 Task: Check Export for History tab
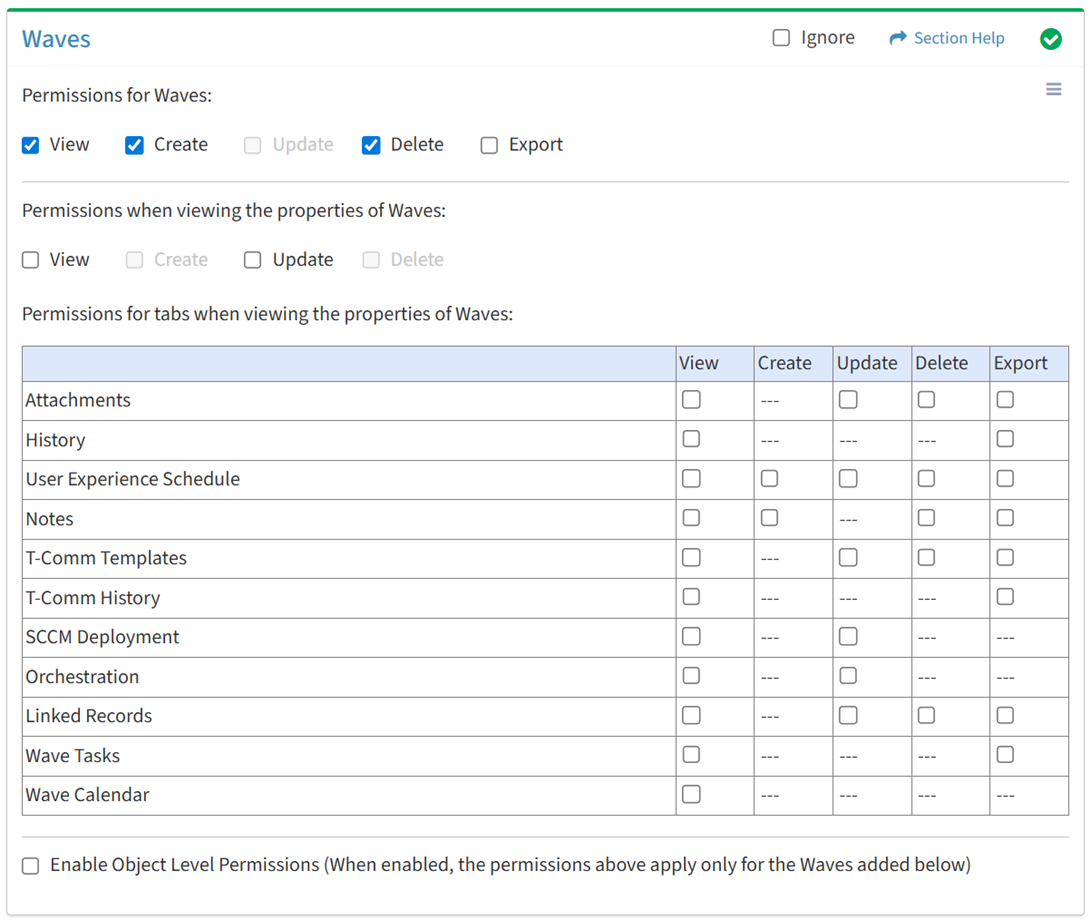(x=1005, y=439)
